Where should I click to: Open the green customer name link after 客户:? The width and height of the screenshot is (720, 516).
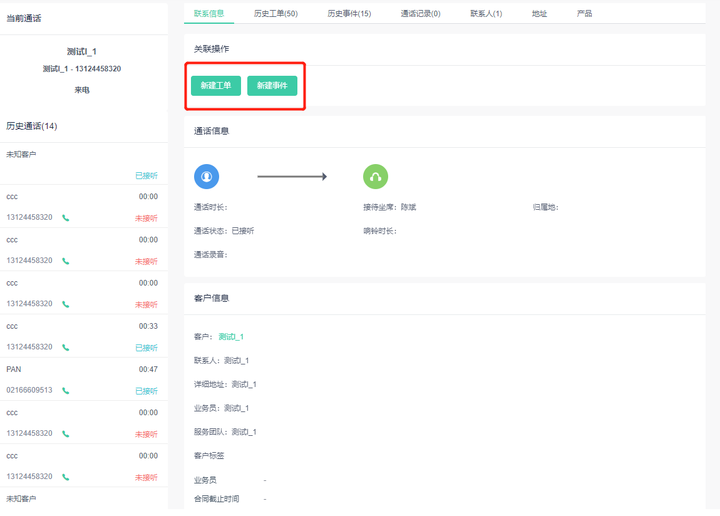231,337
